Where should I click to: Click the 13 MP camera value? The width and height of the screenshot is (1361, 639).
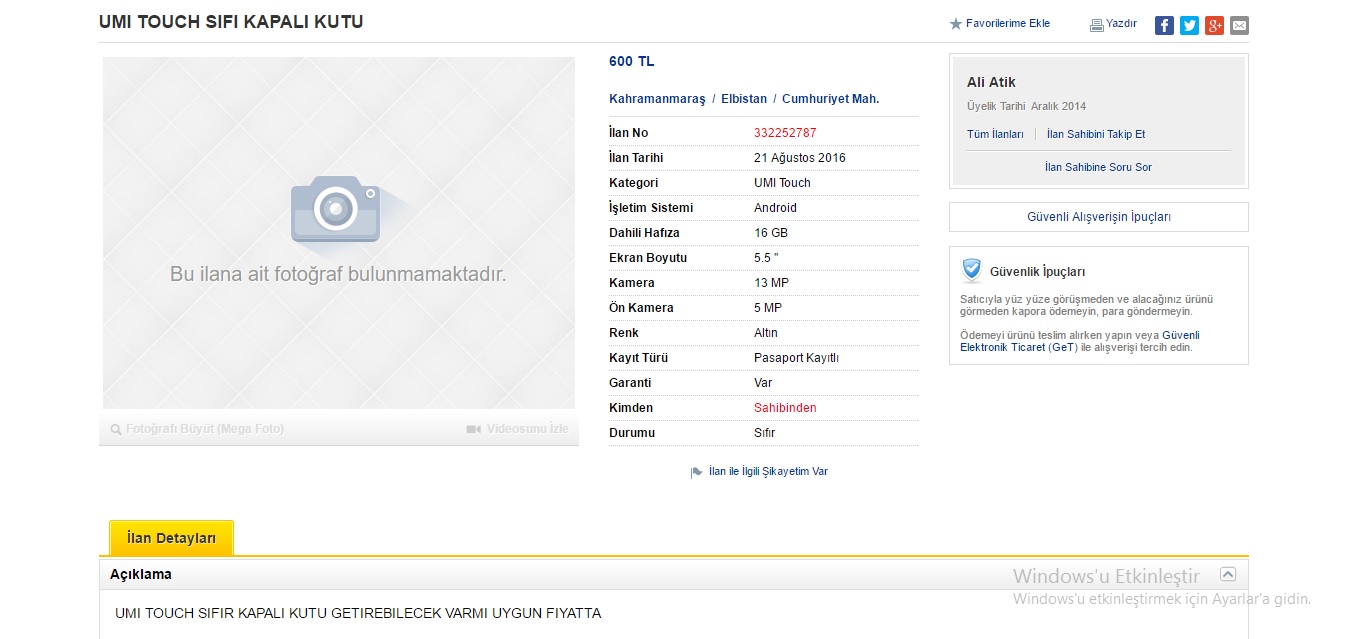(x=771, y=283)
